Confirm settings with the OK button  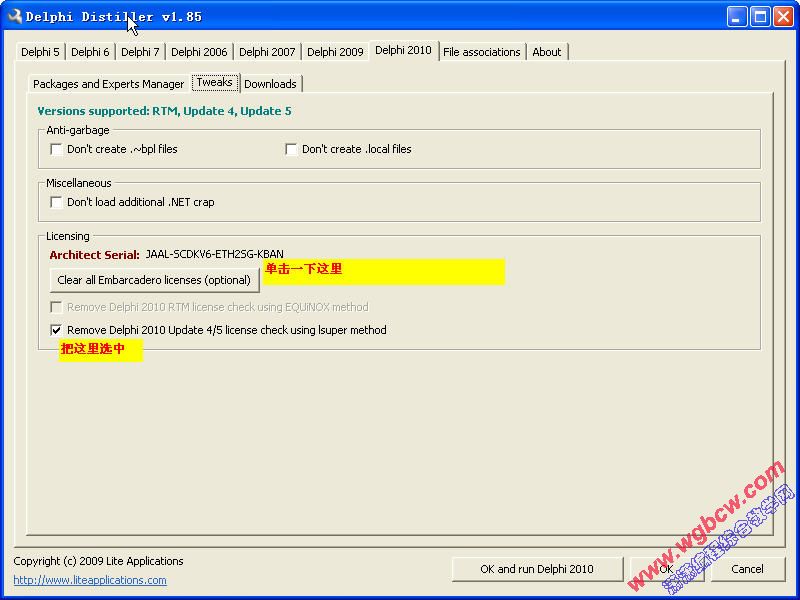pos(666,569)
